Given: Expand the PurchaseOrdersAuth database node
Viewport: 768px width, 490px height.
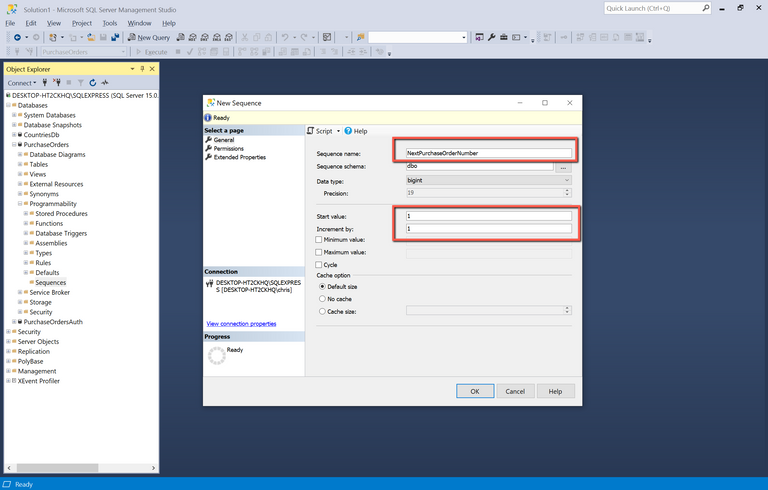Looking at the screenshot, I should (14, 322).
